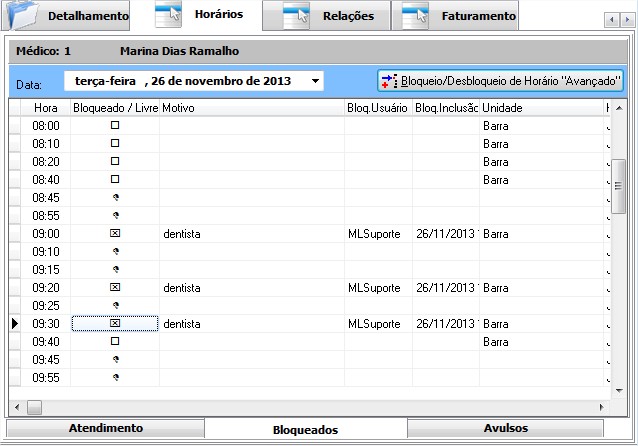Check the 08:00 blocked checkbox

tap(115, 126)
